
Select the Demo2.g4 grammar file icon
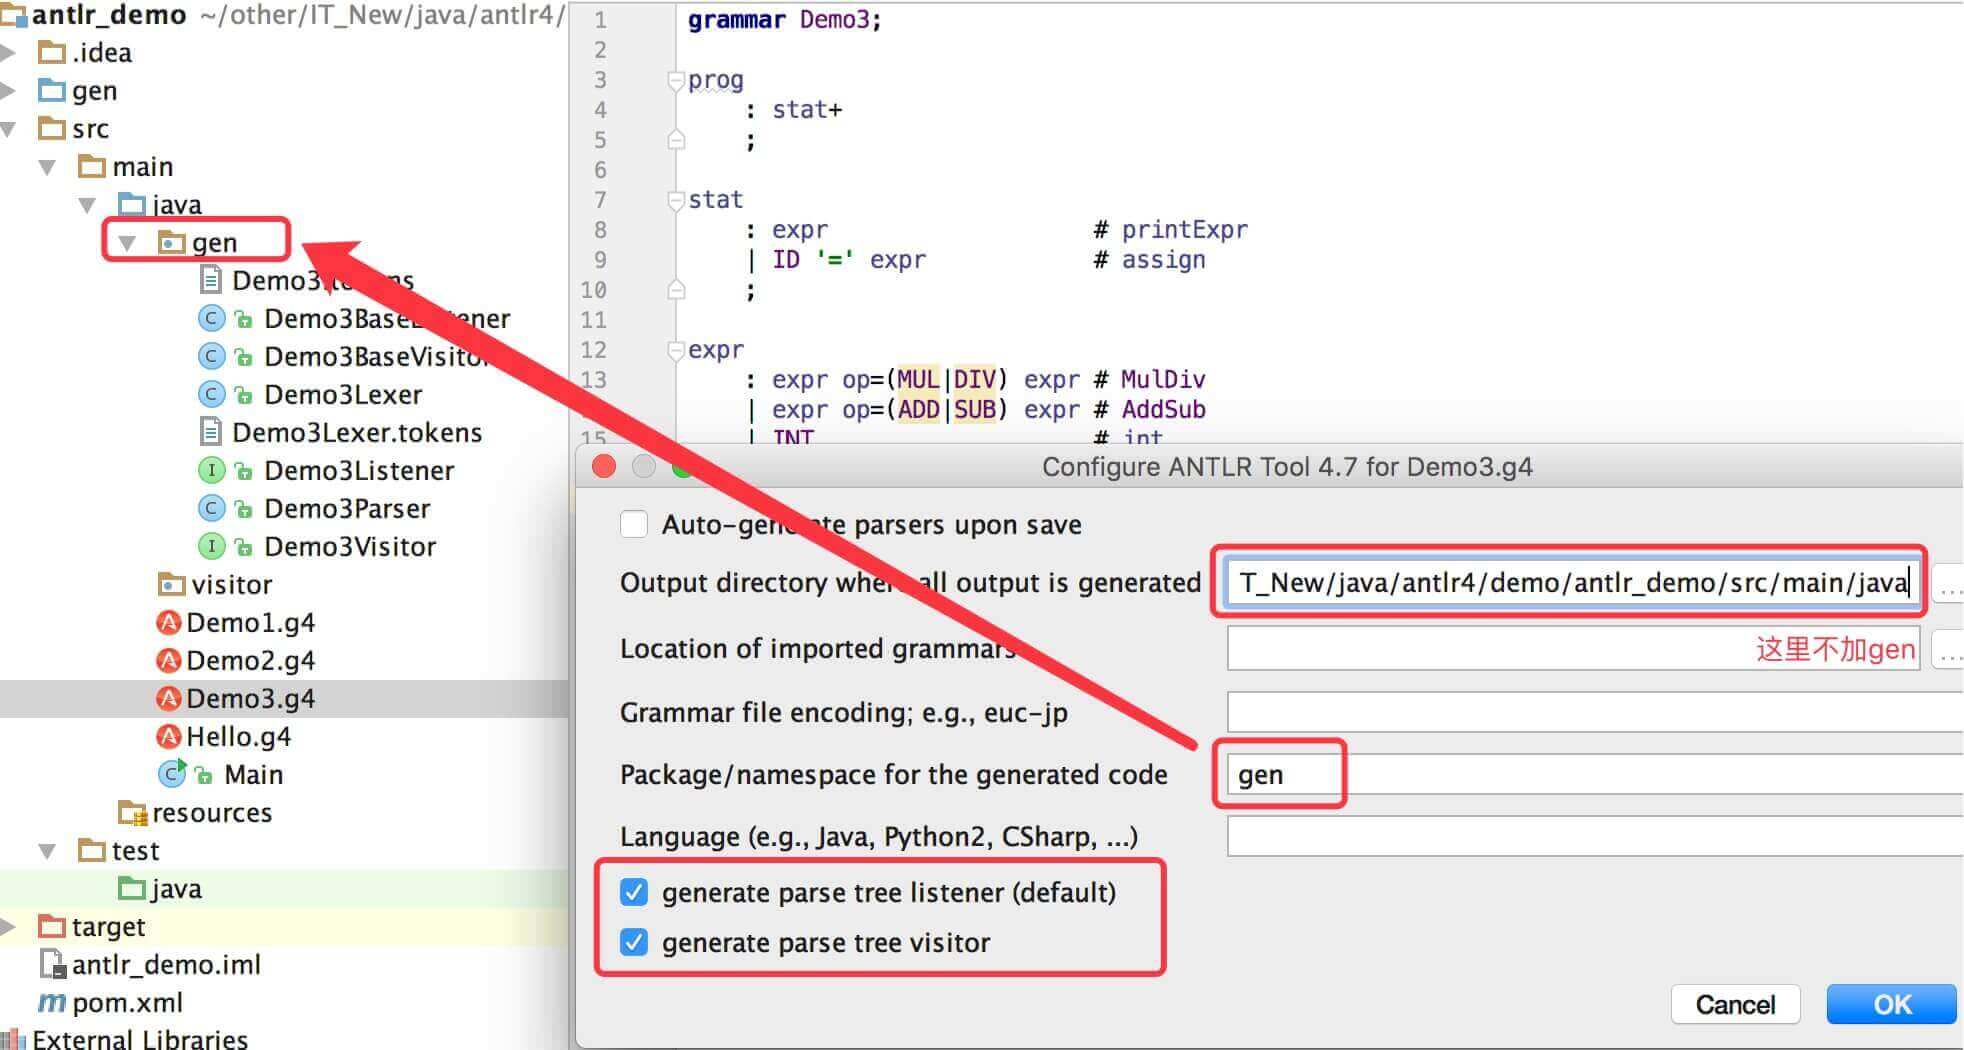(169, 661)
